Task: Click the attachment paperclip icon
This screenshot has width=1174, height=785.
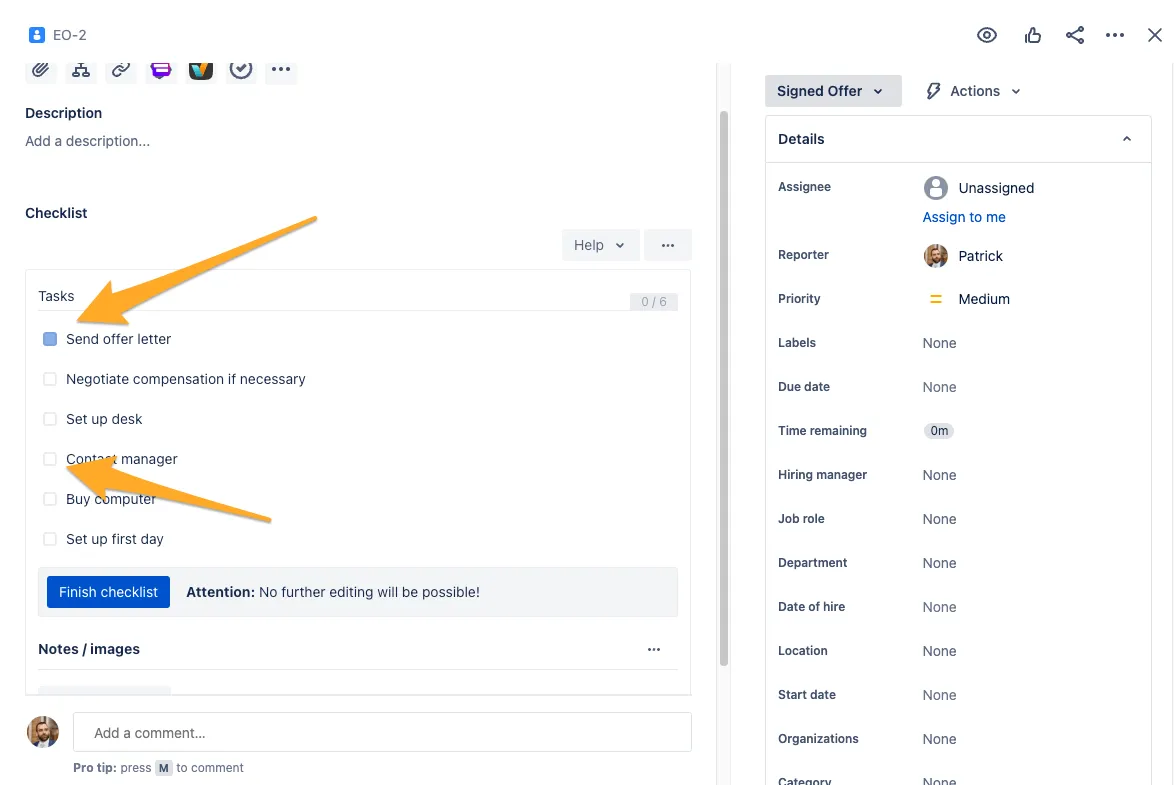Action: [x=41, y=69]
